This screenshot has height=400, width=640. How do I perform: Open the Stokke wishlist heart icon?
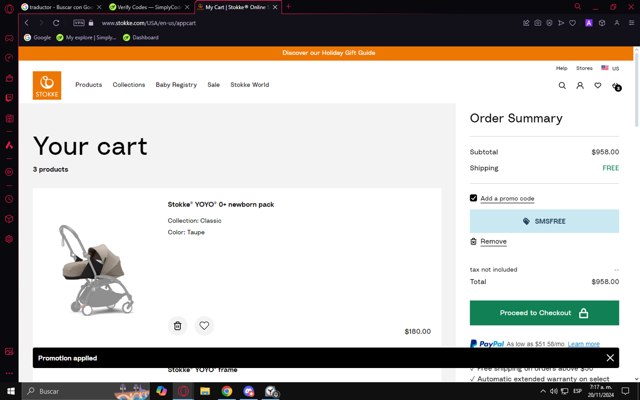598,85
